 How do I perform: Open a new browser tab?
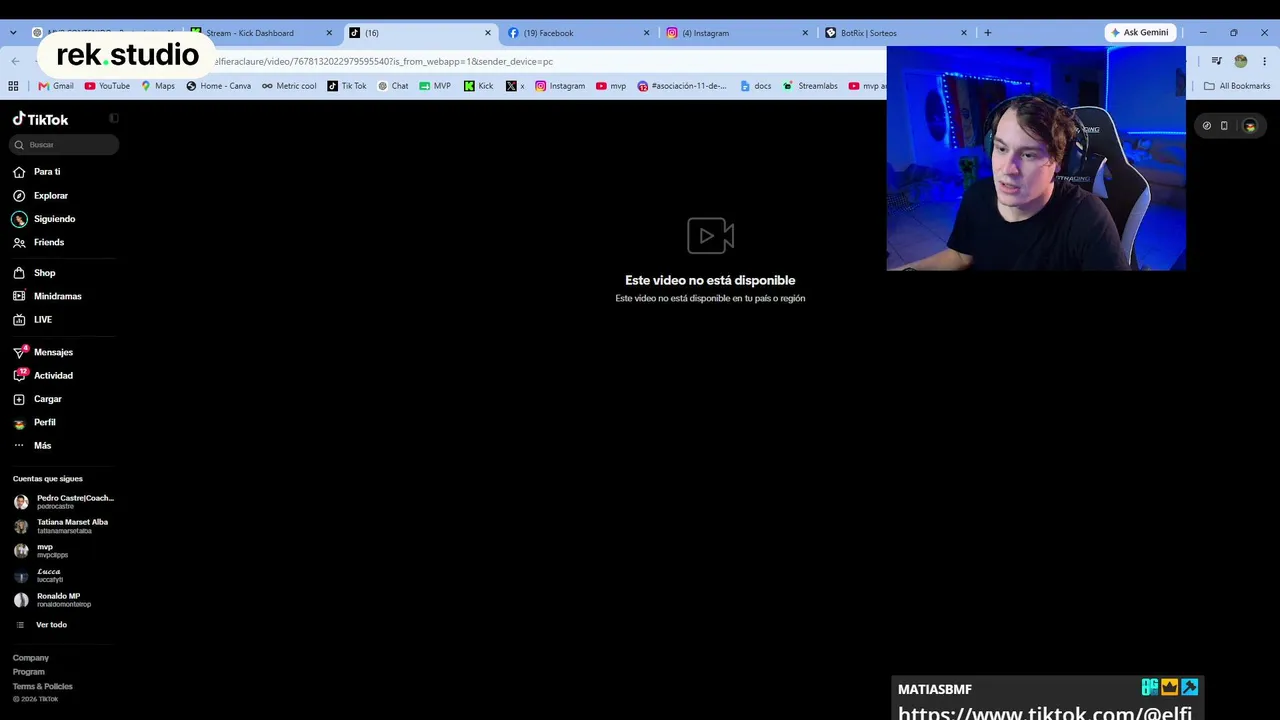(988, 33)
